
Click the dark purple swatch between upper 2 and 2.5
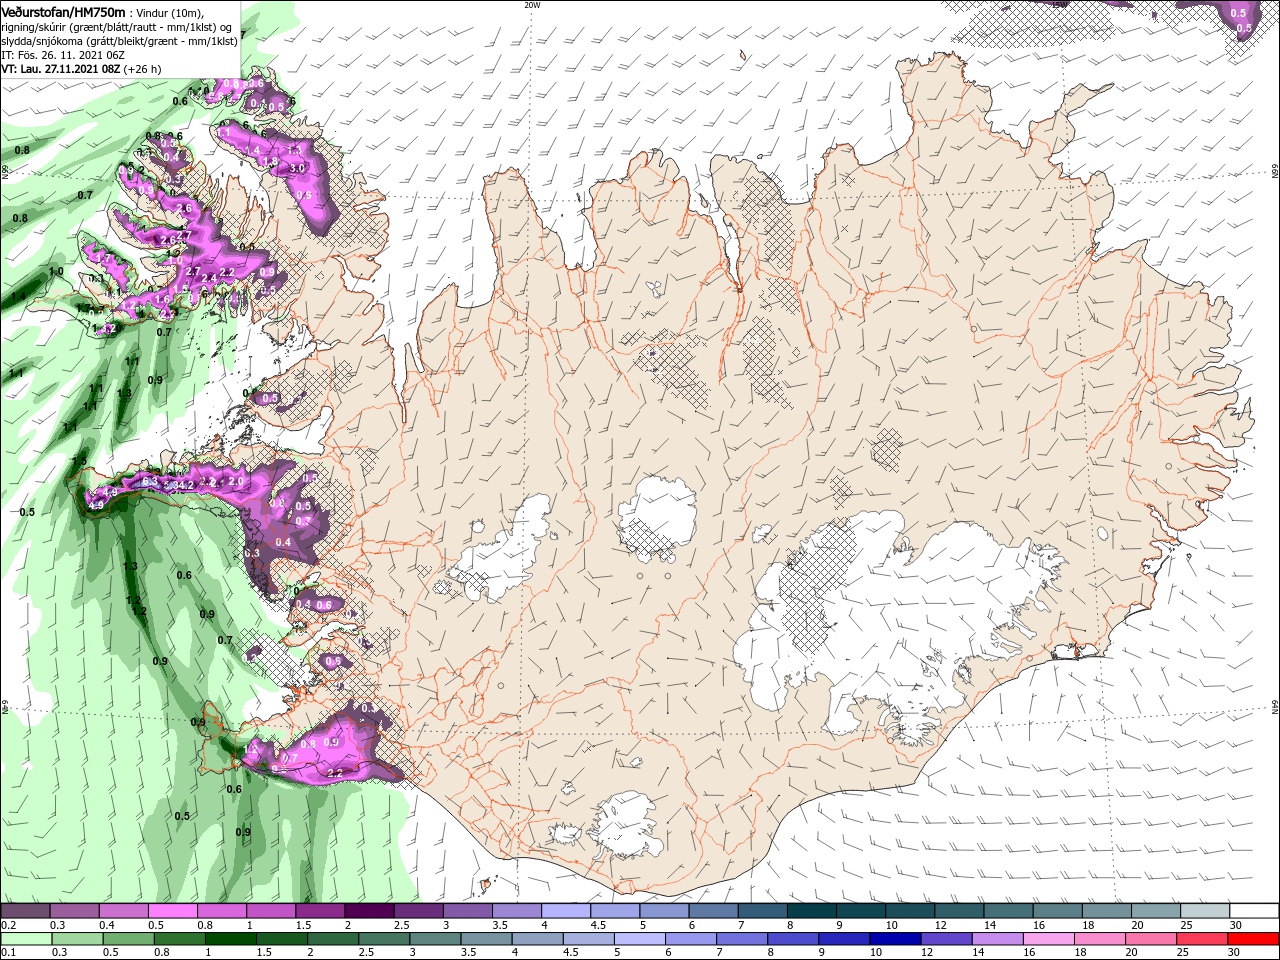click(x=369, y=911)
